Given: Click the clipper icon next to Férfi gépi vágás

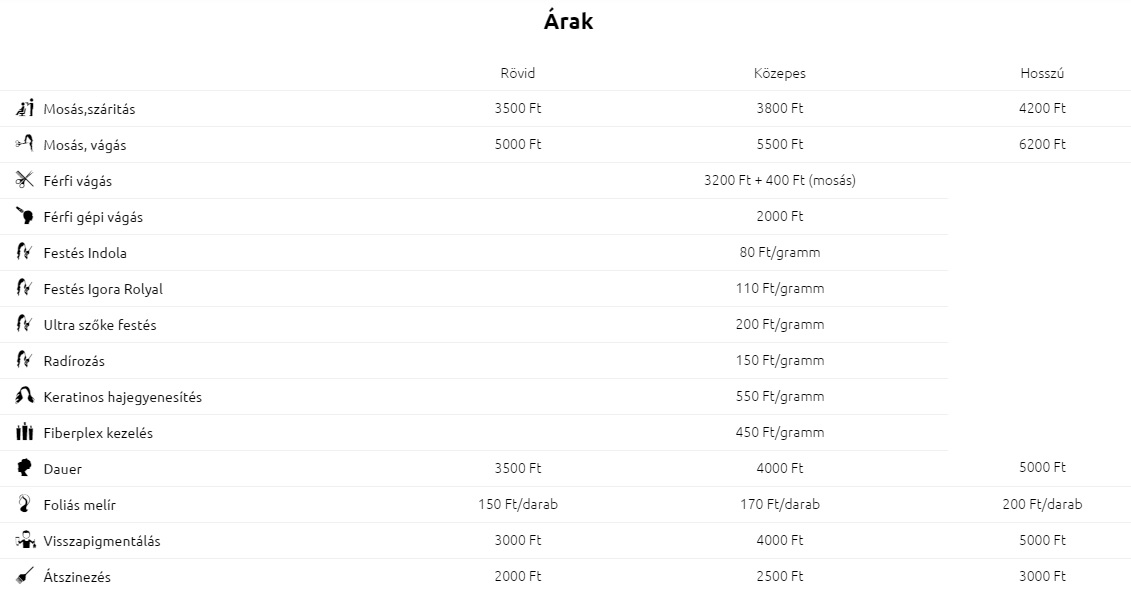Looking at the screenshot, I should (25, 217).
